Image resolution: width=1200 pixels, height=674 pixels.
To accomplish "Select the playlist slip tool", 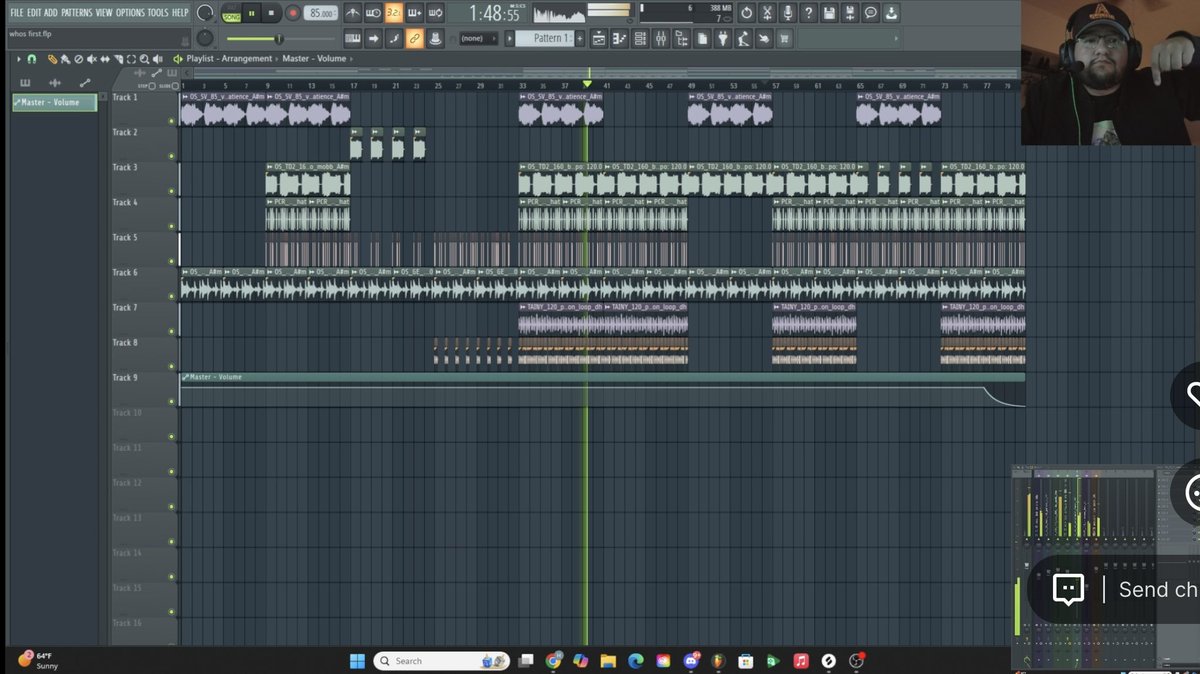I will click(105, 59).
